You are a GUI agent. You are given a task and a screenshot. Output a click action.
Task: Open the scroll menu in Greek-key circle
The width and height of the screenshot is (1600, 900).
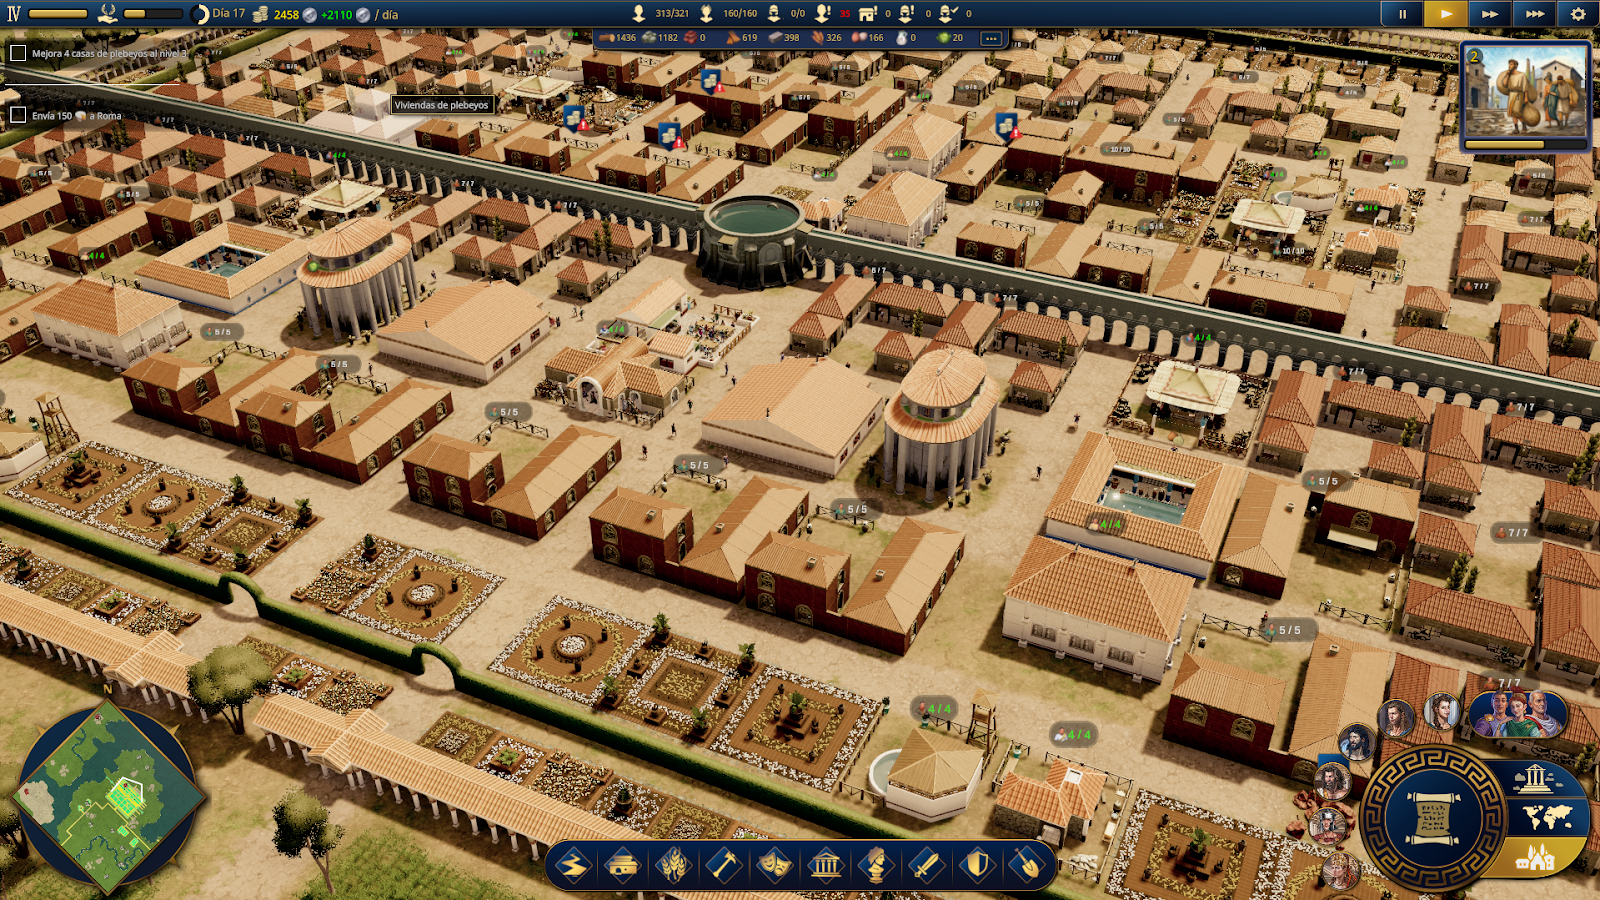[x=1432, y=818]
